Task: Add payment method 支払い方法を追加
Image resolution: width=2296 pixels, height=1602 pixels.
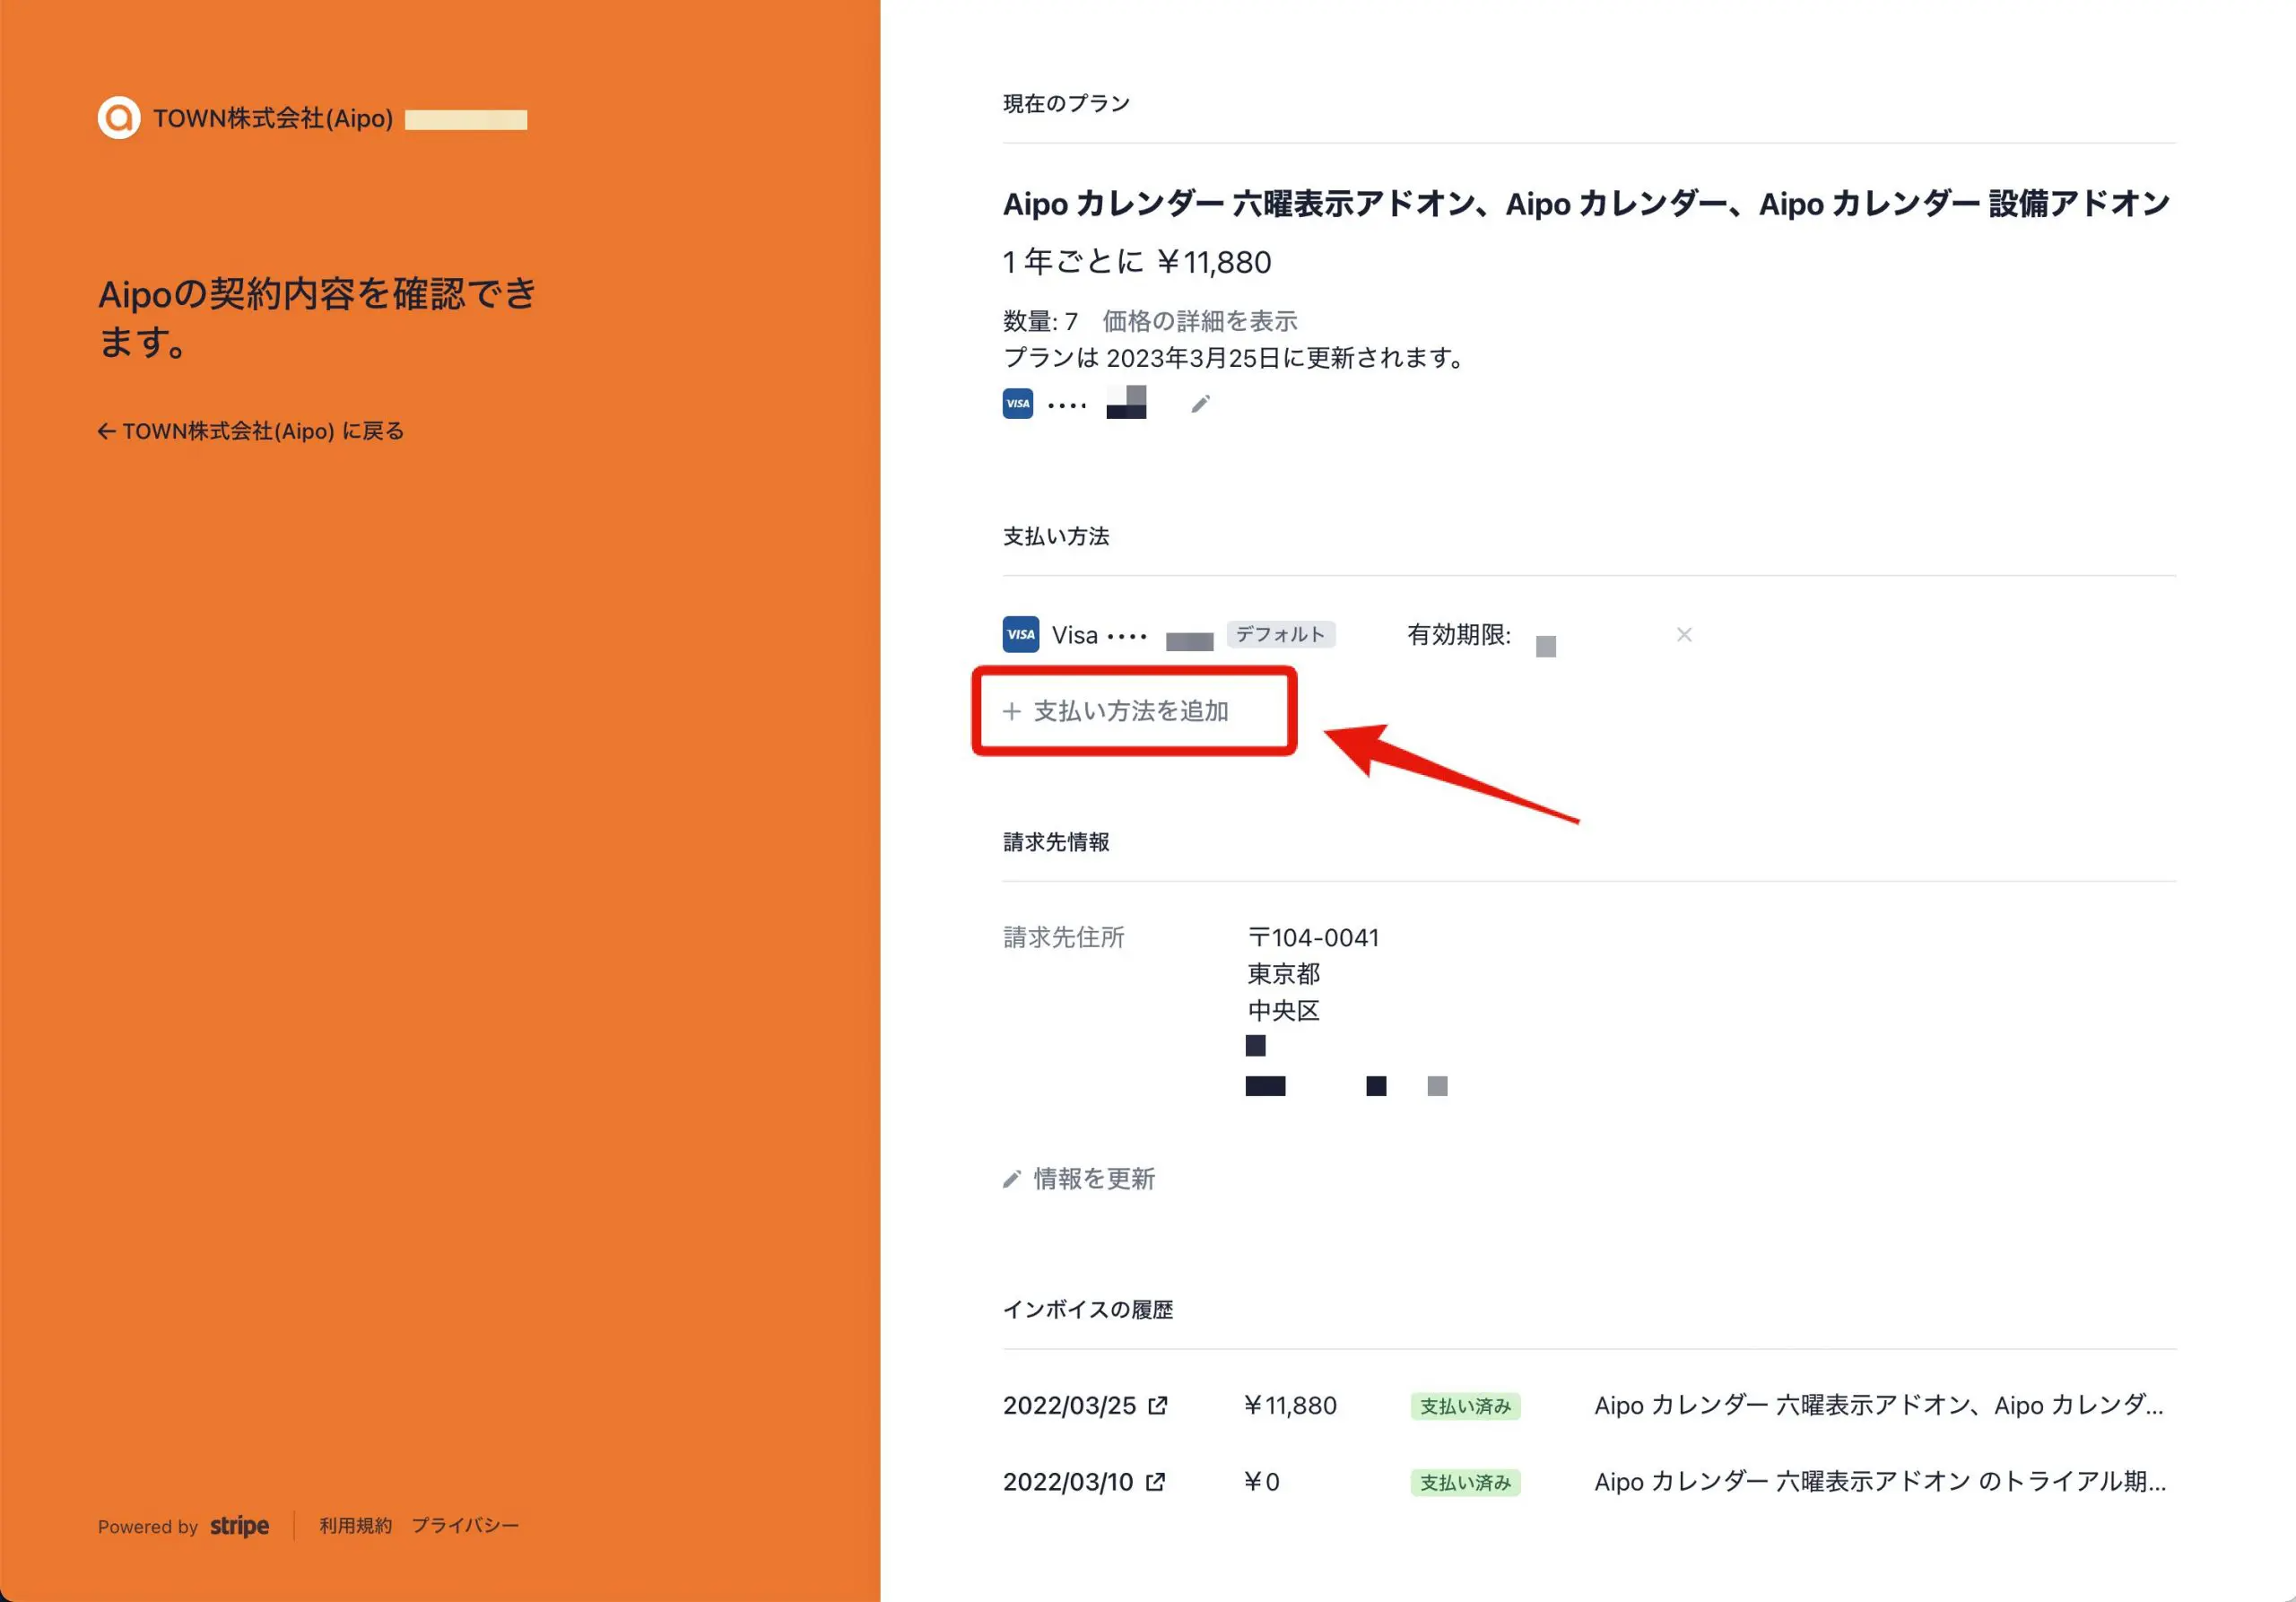Action: point(1116,711)
